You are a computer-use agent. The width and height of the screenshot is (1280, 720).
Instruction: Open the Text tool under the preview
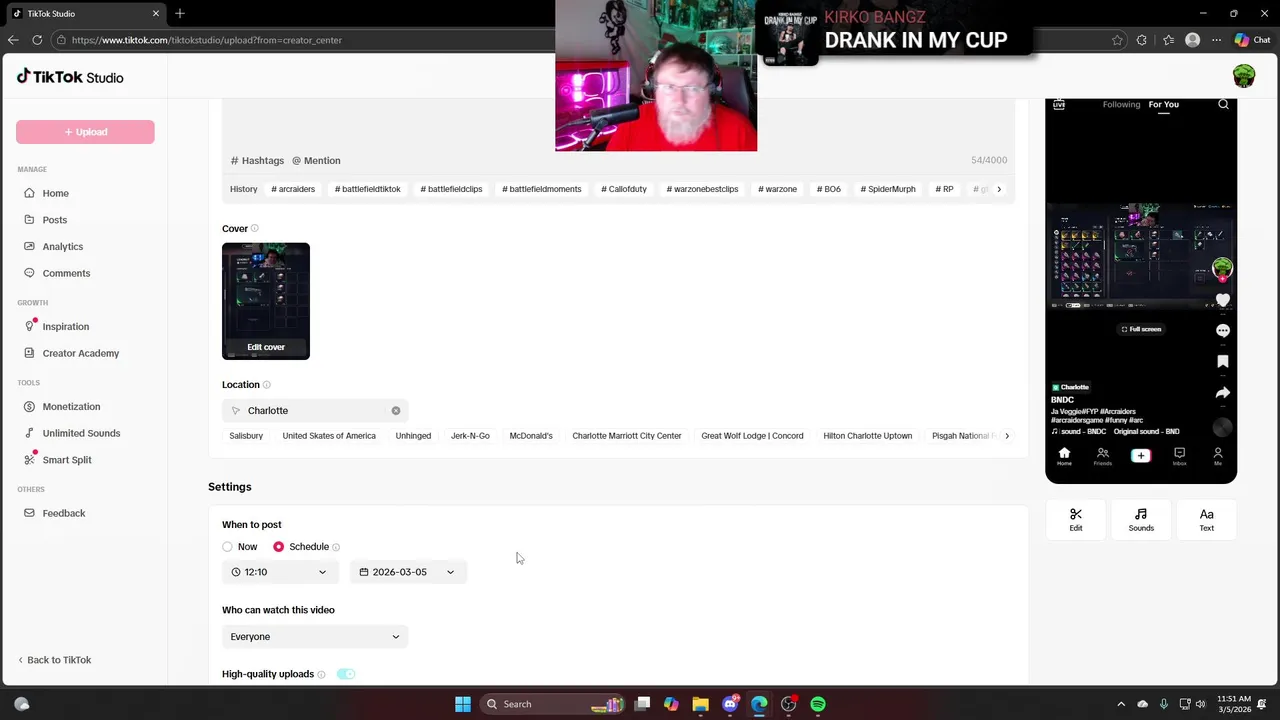[1206, 519]
